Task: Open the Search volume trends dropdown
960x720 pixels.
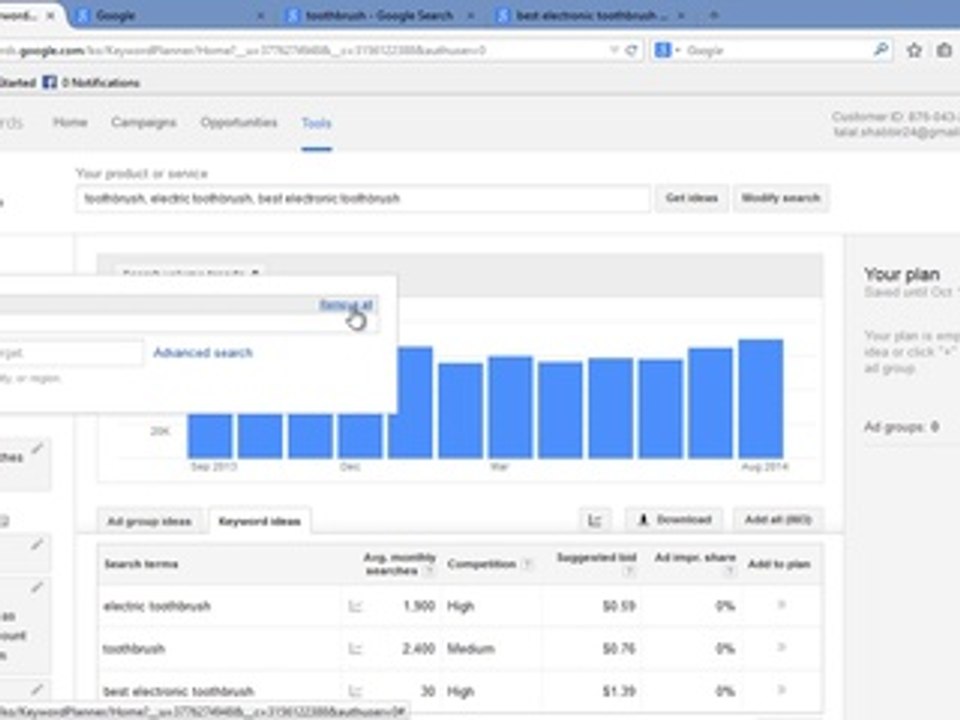Action: coord(190,272)
